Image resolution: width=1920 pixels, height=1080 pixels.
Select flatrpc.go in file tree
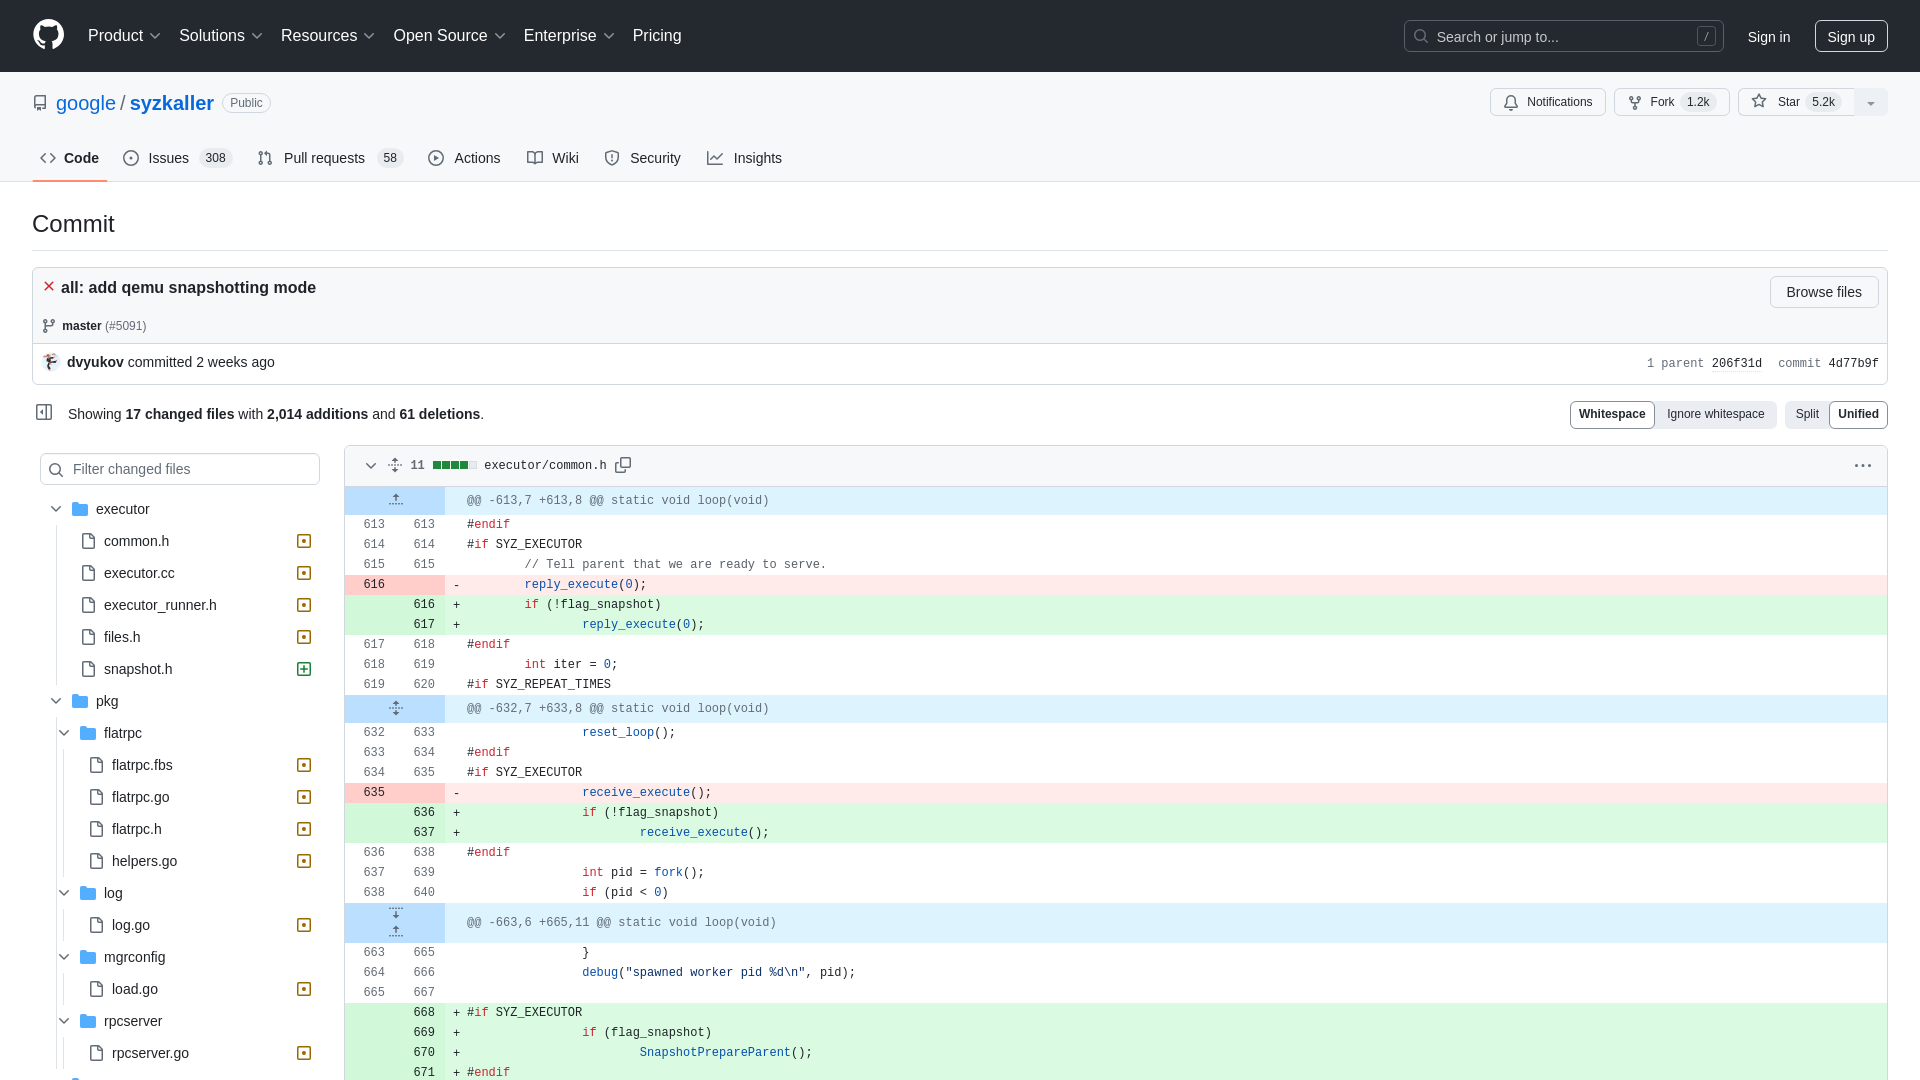[140, 797]
